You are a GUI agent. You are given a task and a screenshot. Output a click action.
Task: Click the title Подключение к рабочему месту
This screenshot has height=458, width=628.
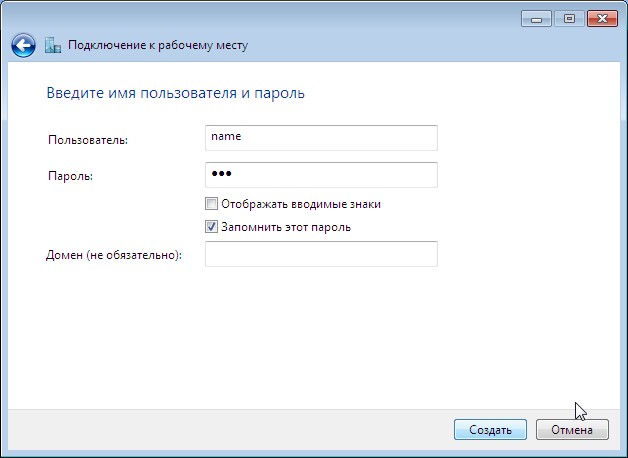pos(158,45)
